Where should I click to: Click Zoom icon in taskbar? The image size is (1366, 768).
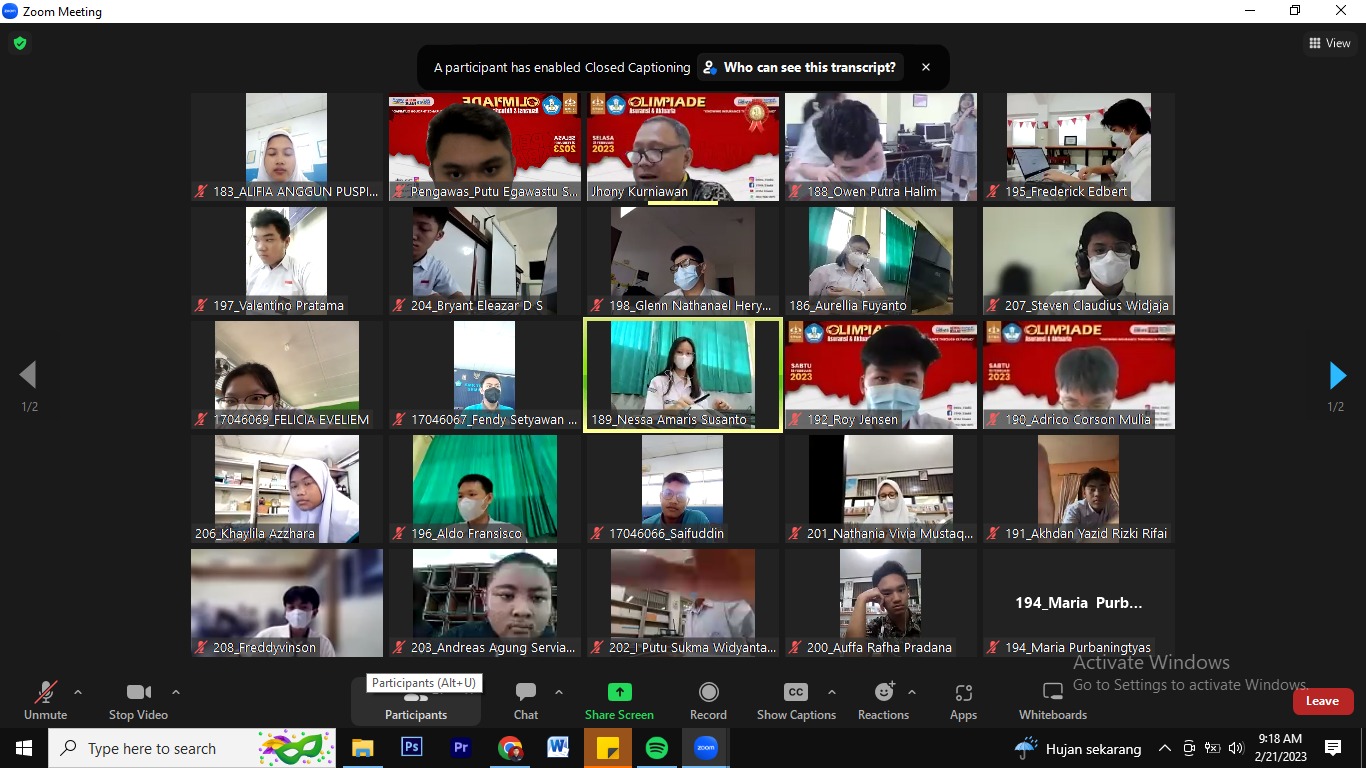[706, 748]
